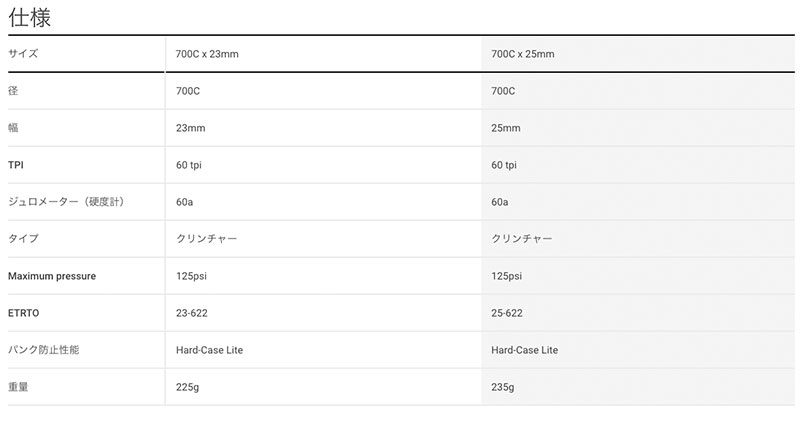Click the パンク防止性能 row label

point(43,350)
